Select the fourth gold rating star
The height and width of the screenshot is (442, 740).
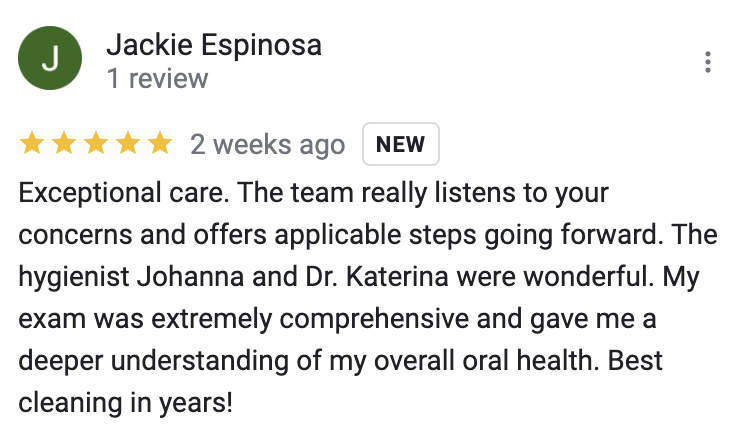pos(128,143)
